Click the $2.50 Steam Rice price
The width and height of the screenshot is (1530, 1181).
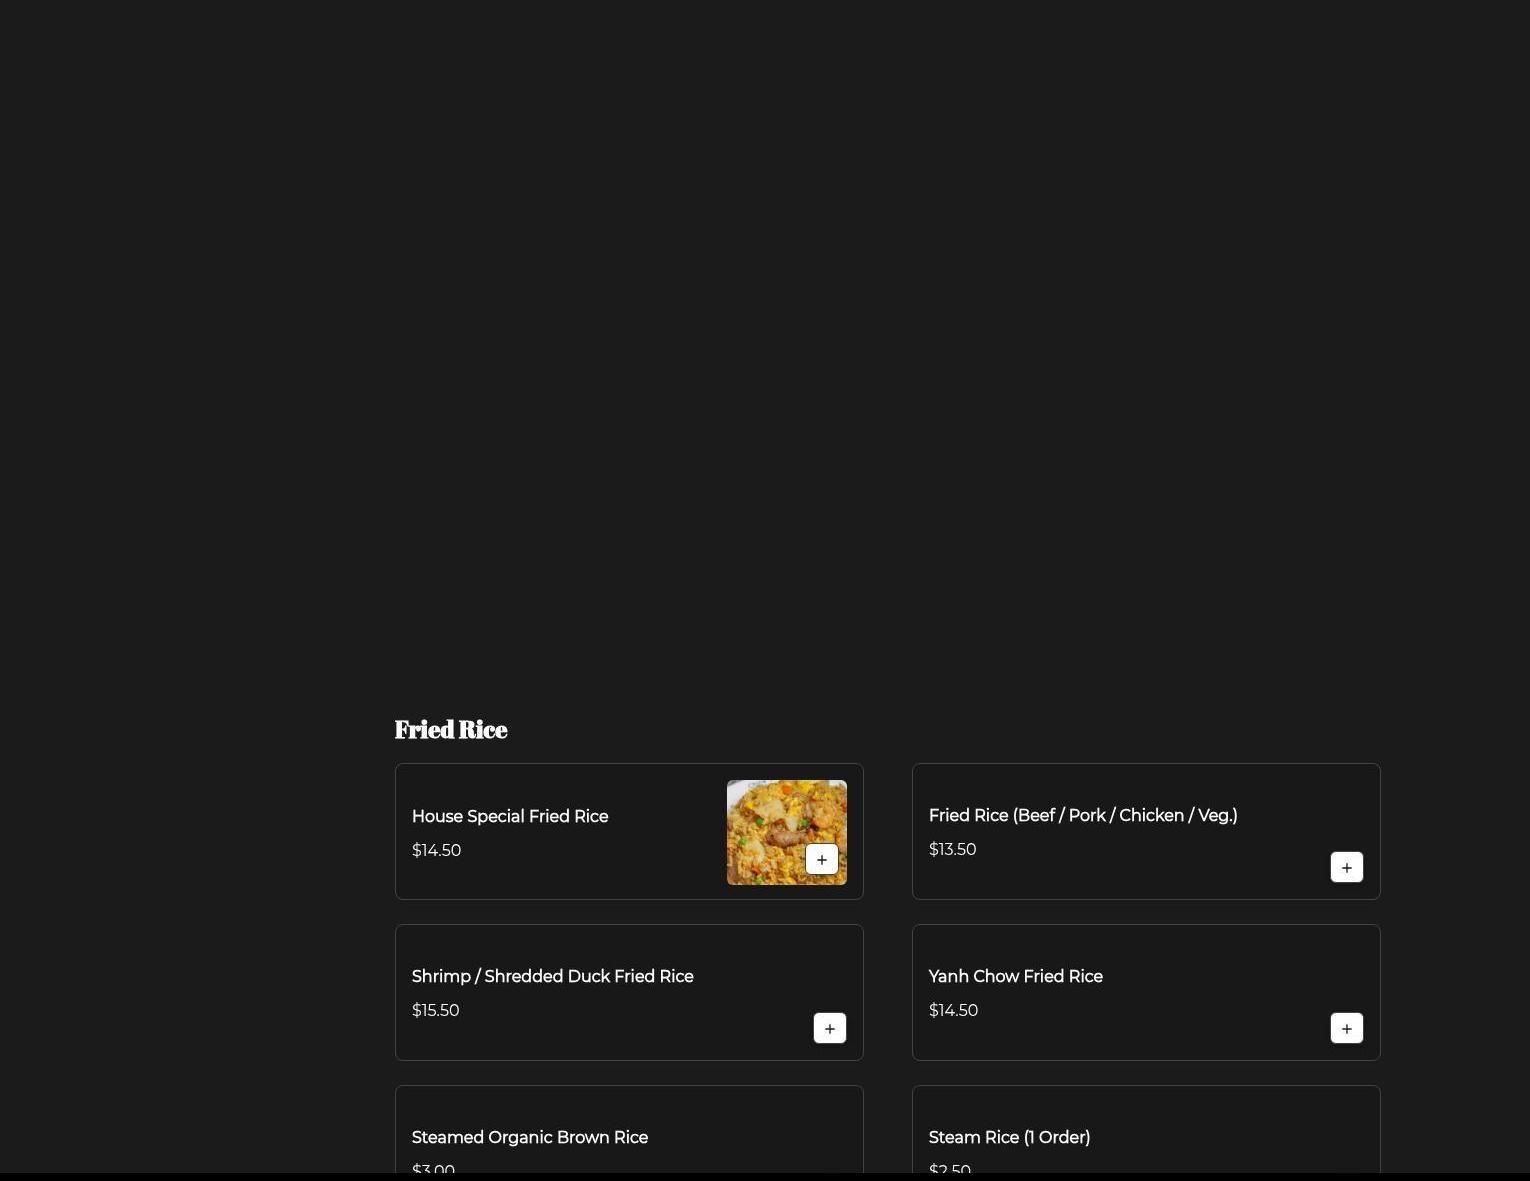pos(949,1168)
